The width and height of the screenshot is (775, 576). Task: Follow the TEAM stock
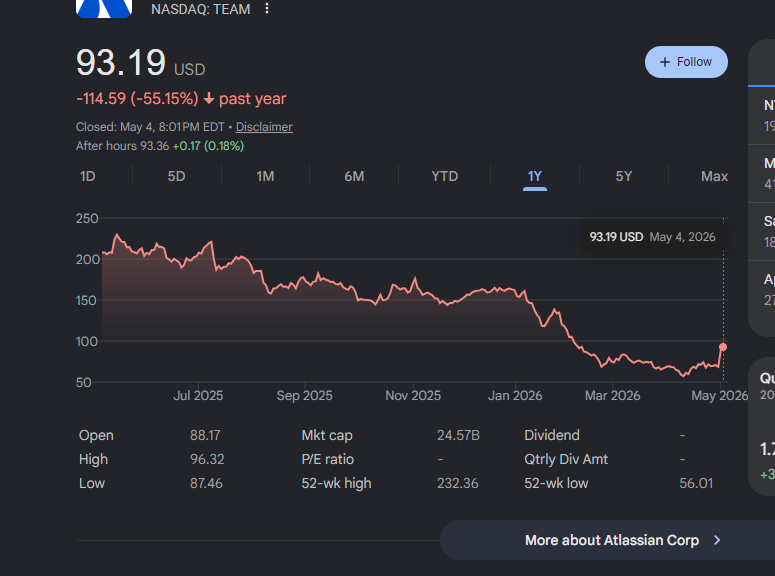pyautogui.click(x=686, y=62)
